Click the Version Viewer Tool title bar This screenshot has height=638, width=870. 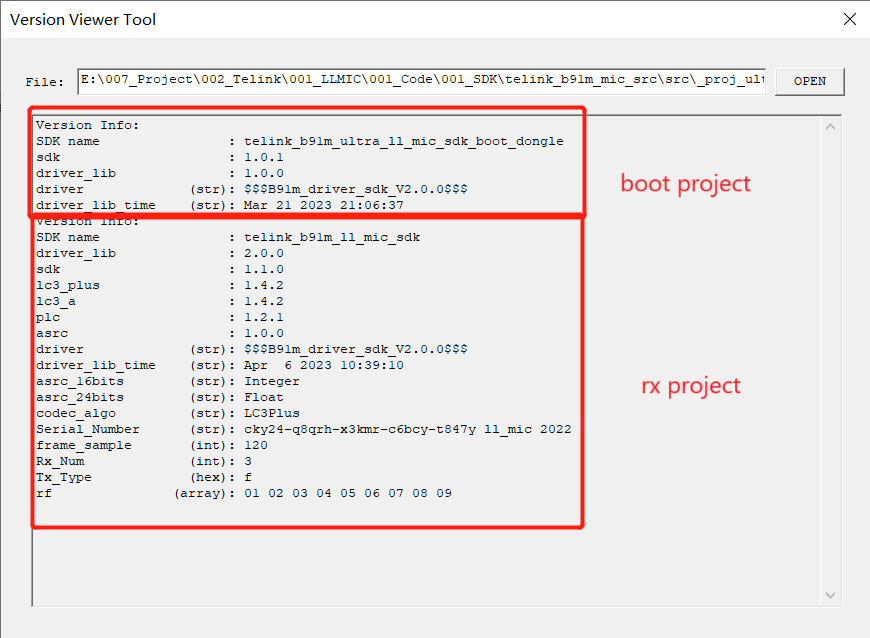coord(400,19)
